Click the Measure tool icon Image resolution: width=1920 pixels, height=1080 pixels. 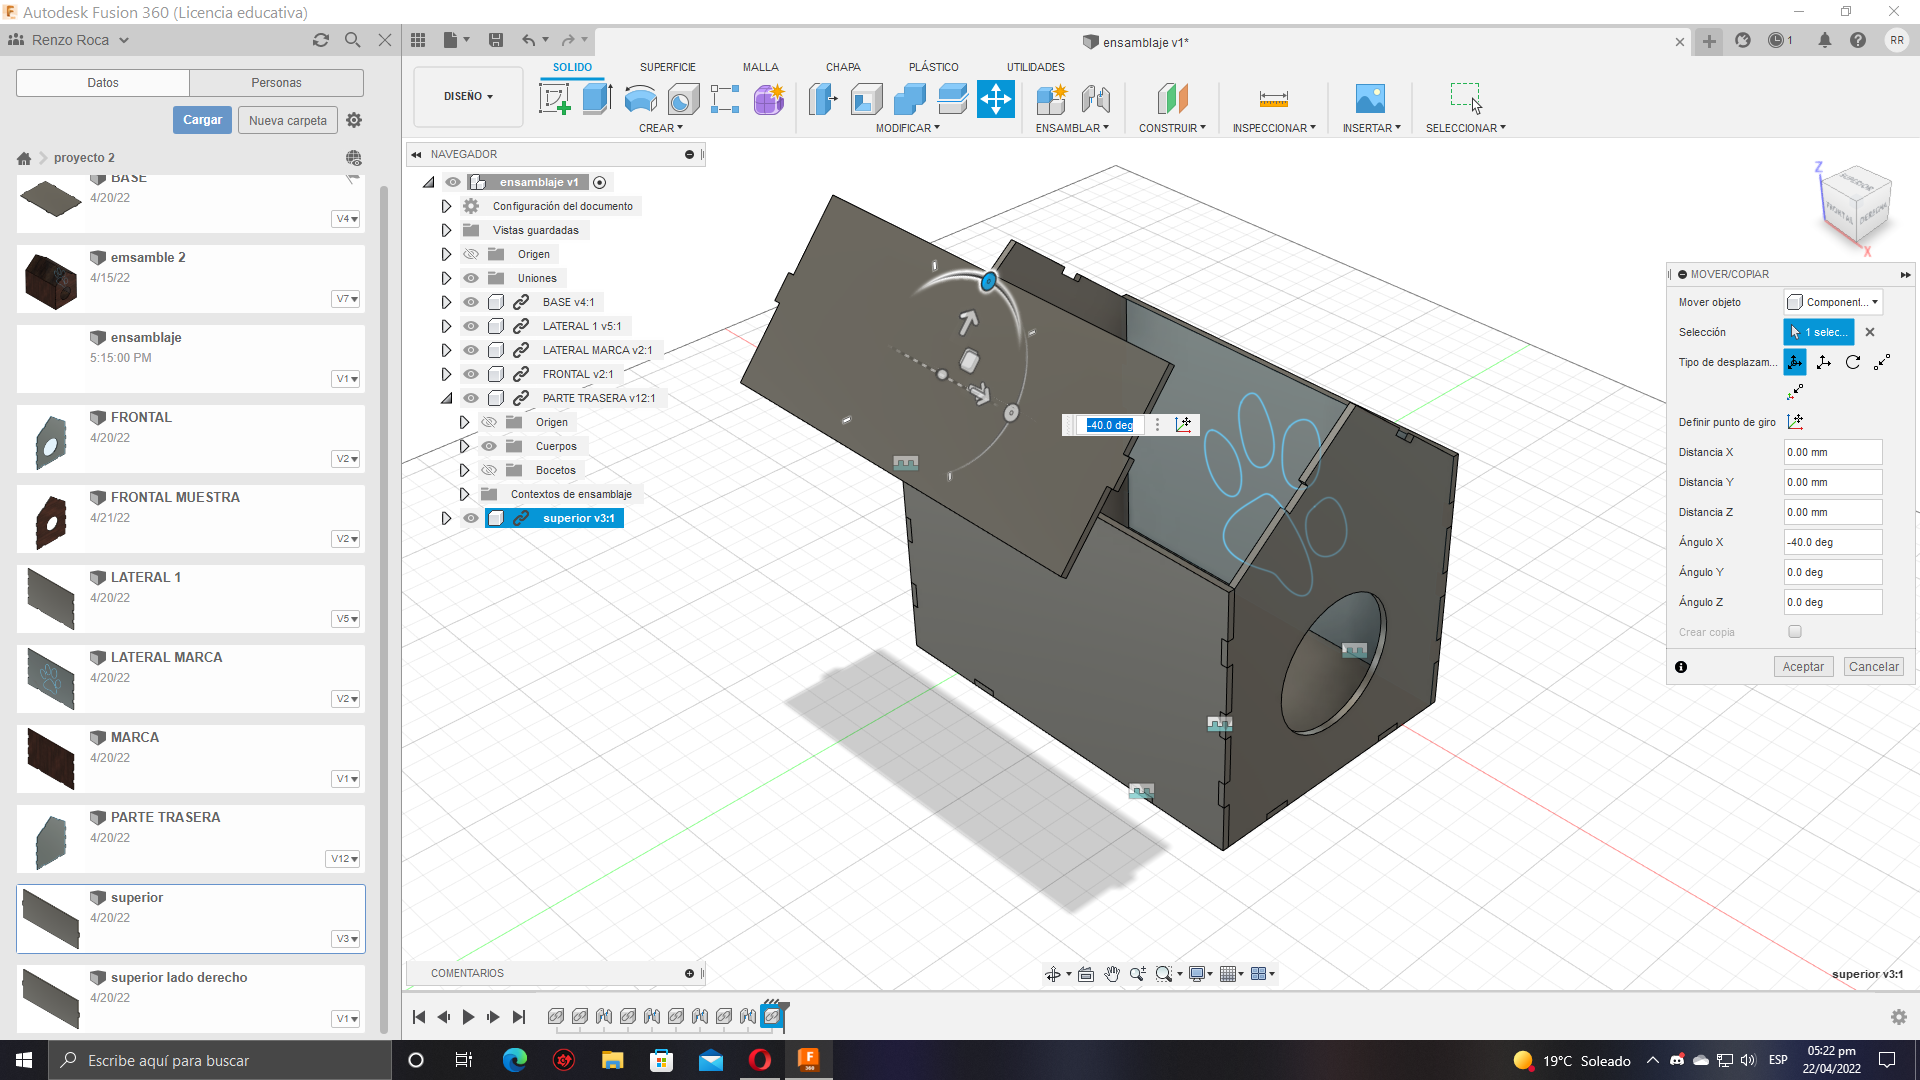pos(1273,99)
